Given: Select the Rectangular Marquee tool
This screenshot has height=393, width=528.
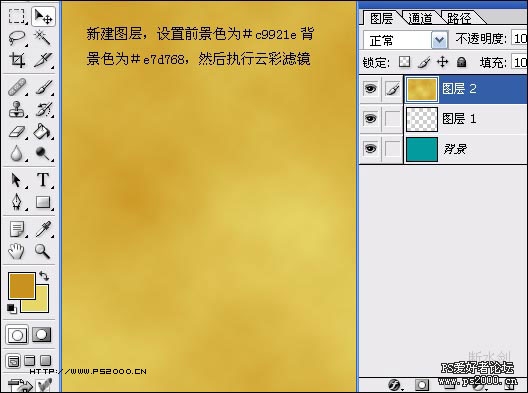Looking at the screenshot, I should [x=16, y=16].
